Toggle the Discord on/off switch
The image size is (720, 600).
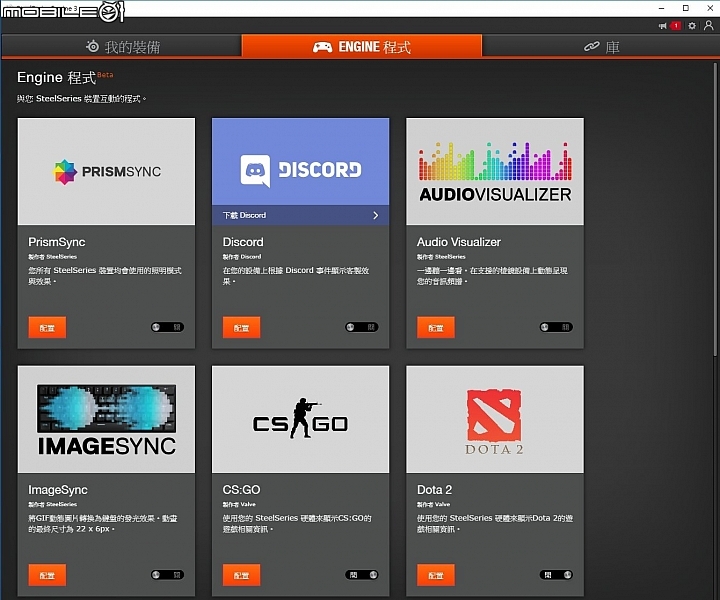362,327
